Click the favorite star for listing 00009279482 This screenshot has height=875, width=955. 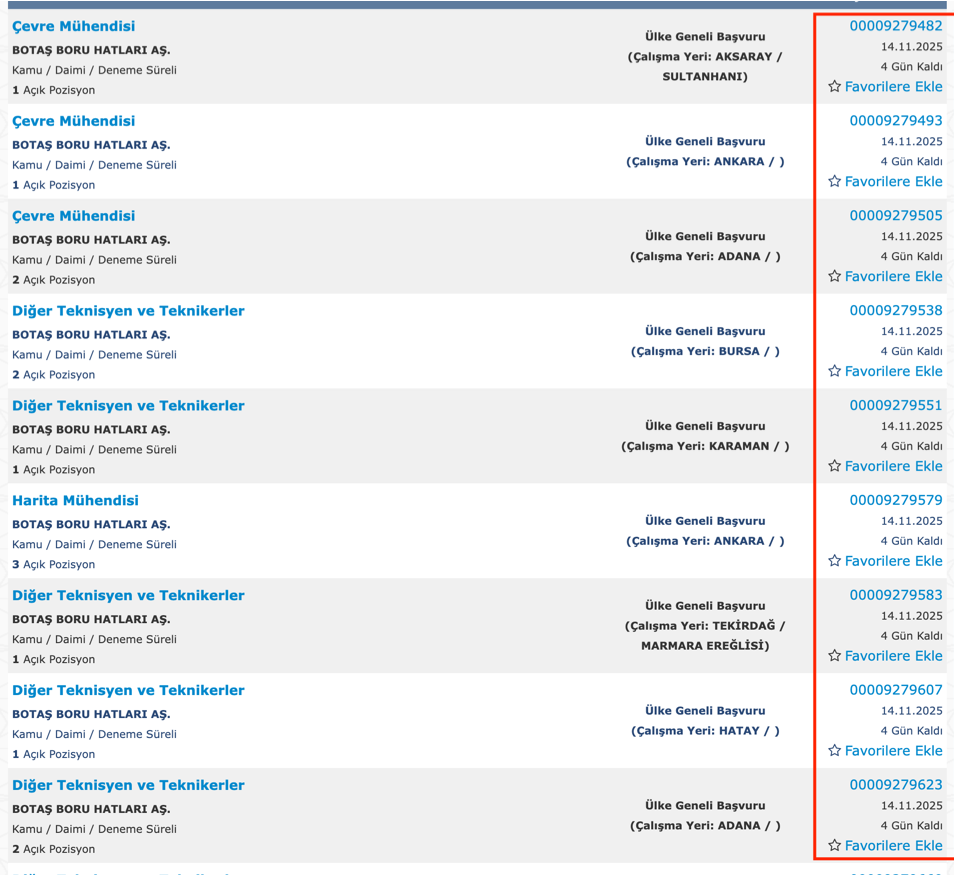click(x=834, y=87)
